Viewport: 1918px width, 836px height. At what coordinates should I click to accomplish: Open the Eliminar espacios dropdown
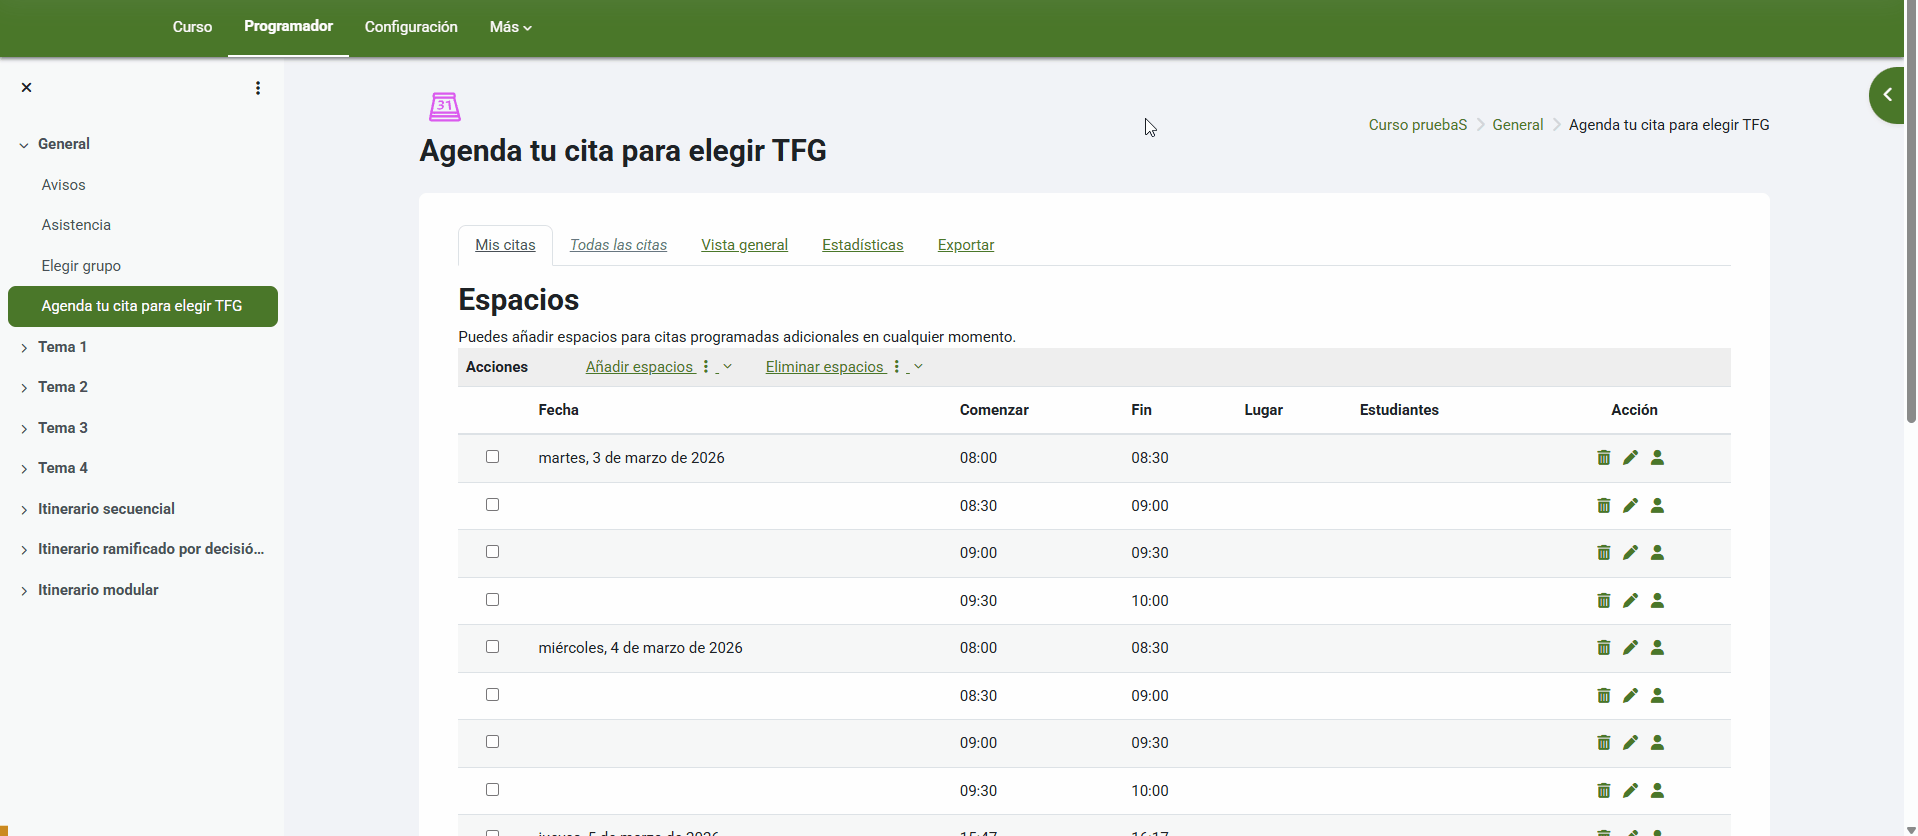point(843,367)
